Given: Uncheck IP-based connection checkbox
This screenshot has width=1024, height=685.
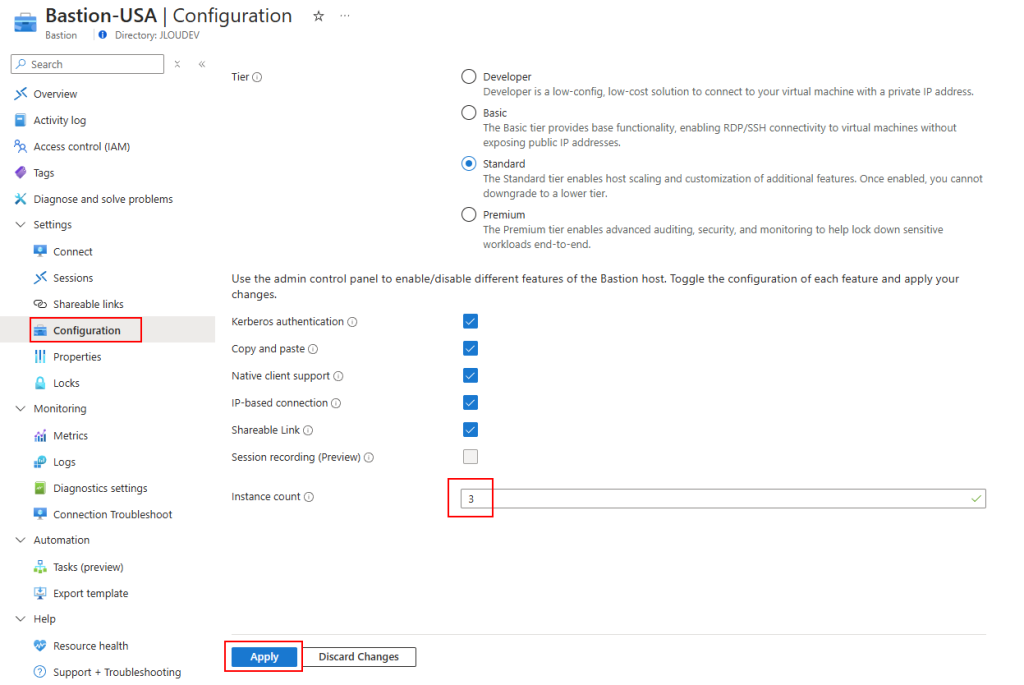Looking at the screenshot, I should 470,402.
